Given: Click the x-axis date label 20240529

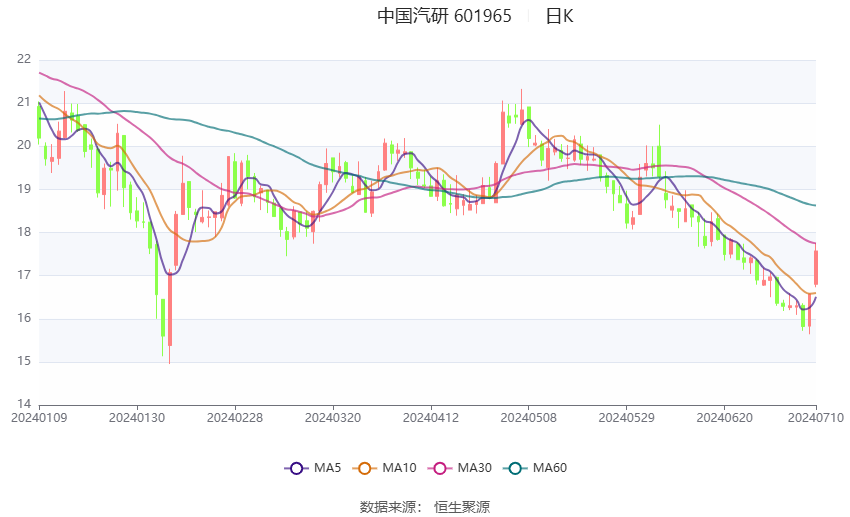Looking at the screenshot, I should click(x=627, y=418).
